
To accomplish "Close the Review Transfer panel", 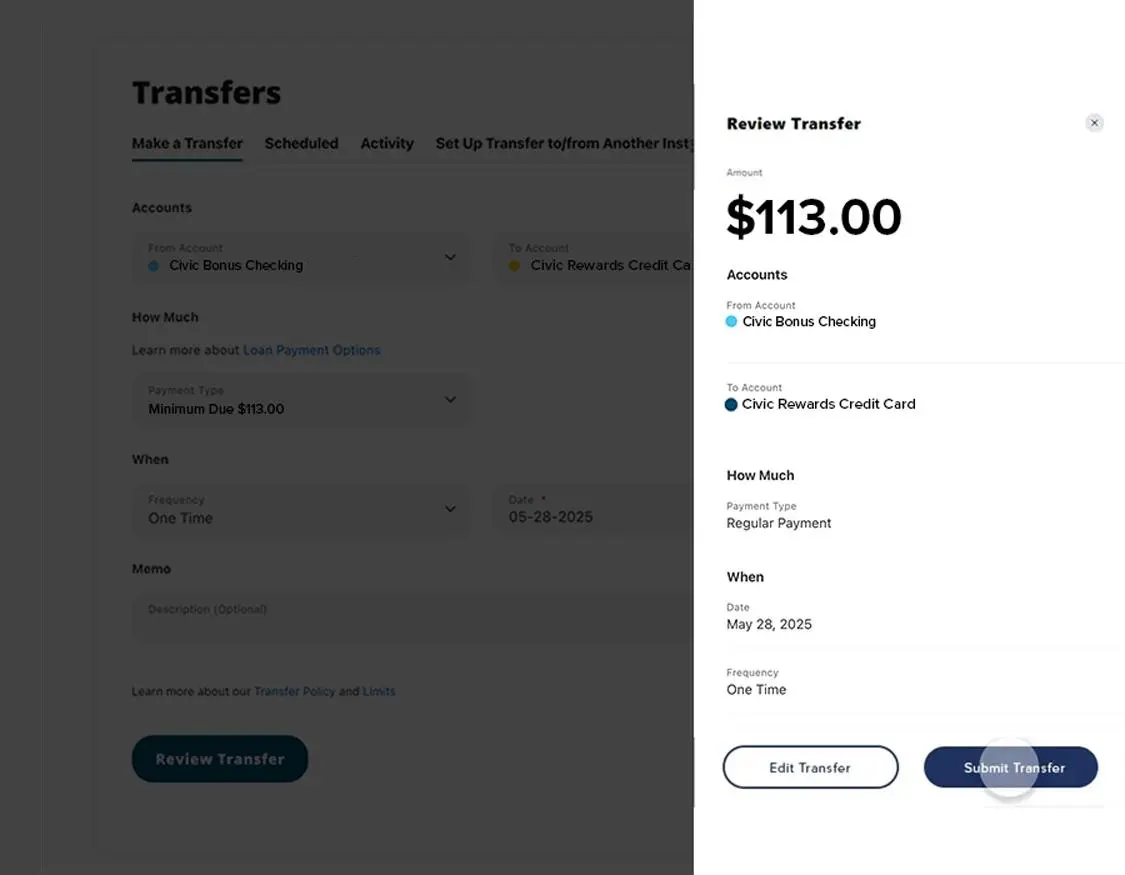I will 1094,122.
